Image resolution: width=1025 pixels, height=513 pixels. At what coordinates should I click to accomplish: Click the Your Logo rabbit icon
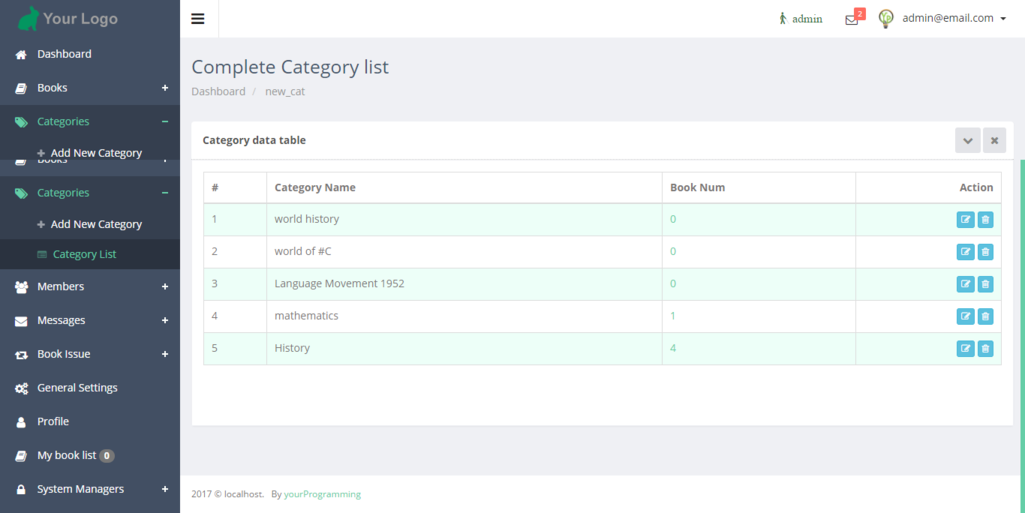click(29, 18)
